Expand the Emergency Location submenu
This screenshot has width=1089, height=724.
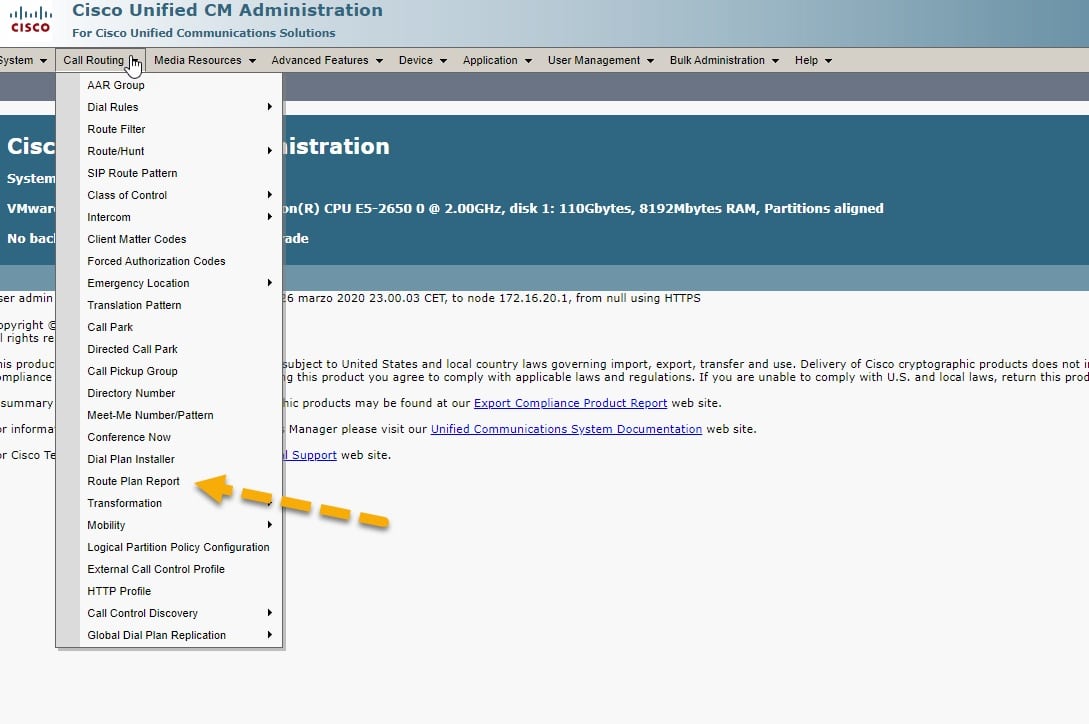[x=181, y=283]
